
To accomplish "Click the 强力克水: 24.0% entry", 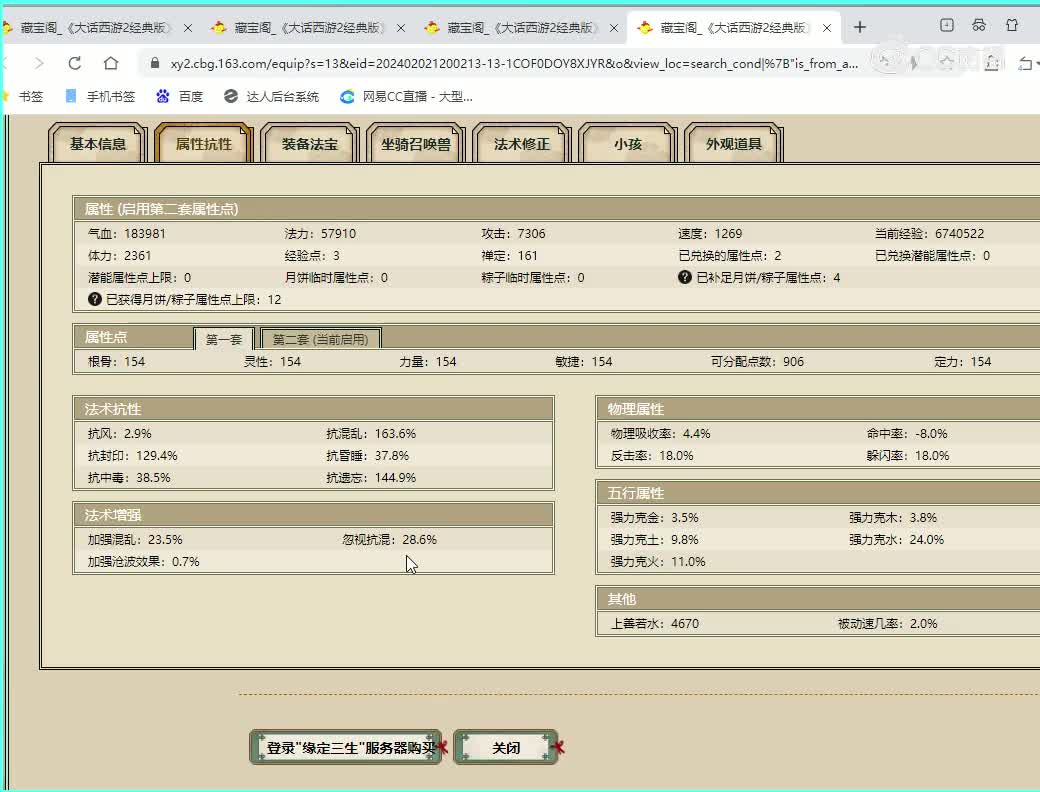I will coord(896,539).
